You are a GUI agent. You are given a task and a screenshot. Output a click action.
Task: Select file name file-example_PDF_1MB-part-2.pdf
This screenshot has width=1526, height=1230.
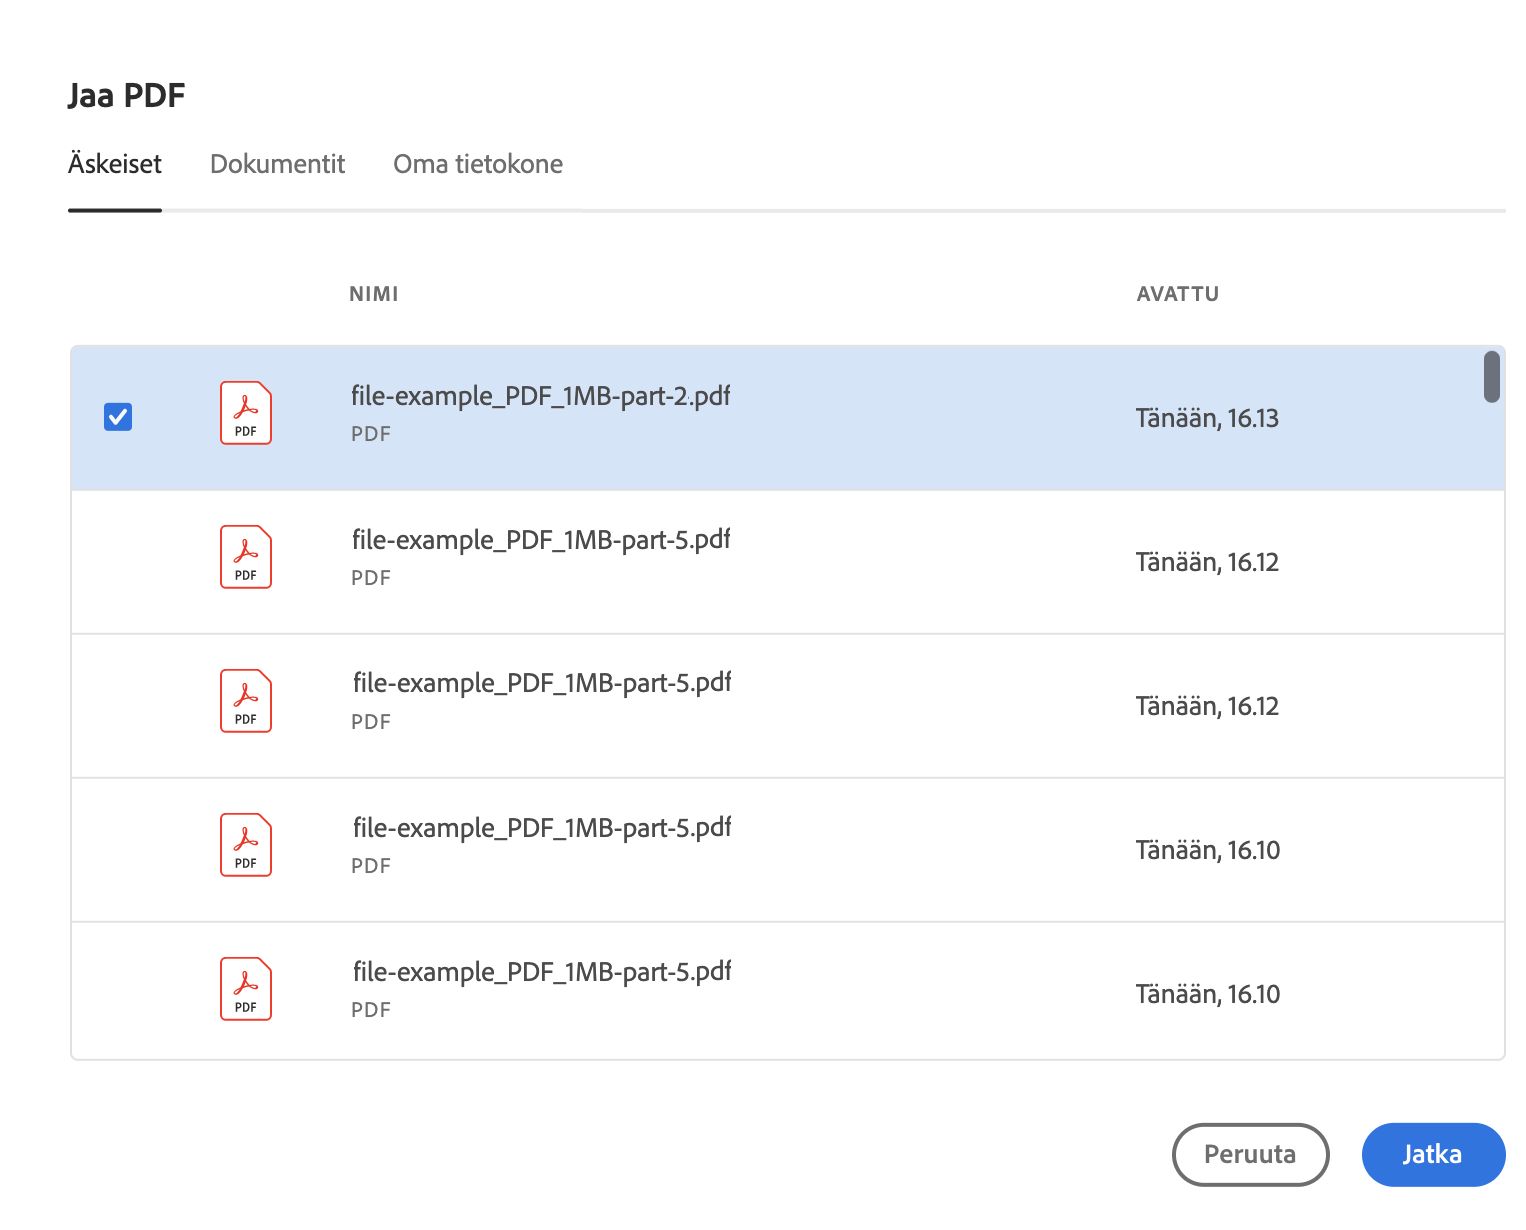click(540, 396)
